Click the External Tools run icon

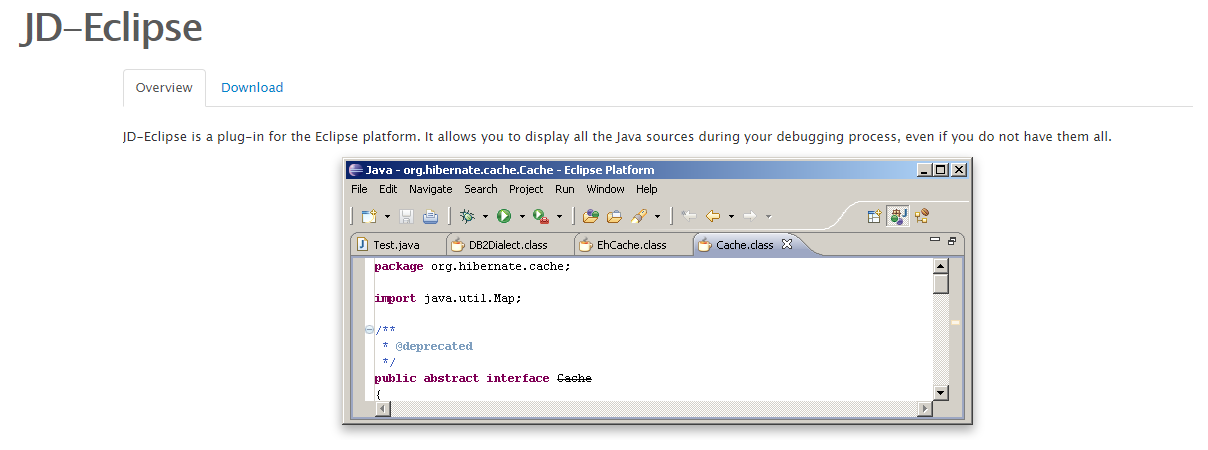pos(540,216)
